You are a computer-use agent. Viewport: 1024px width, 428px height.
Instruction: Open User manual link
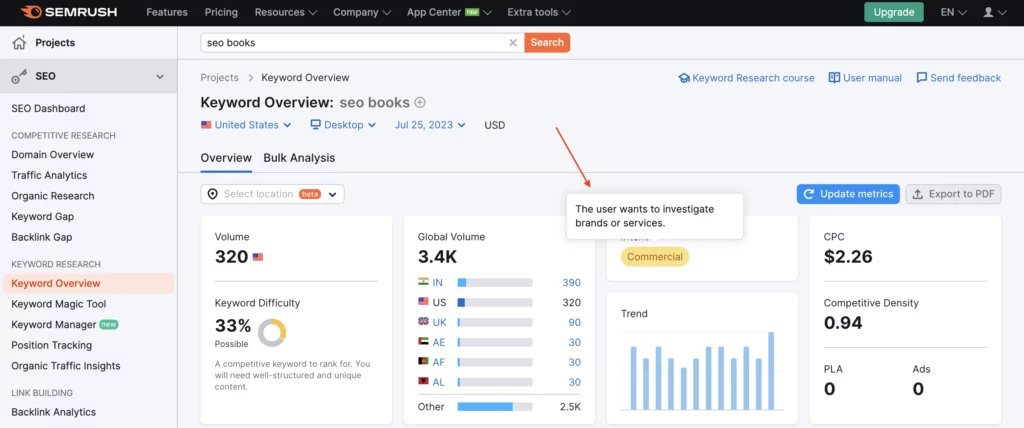click(865, 78)
